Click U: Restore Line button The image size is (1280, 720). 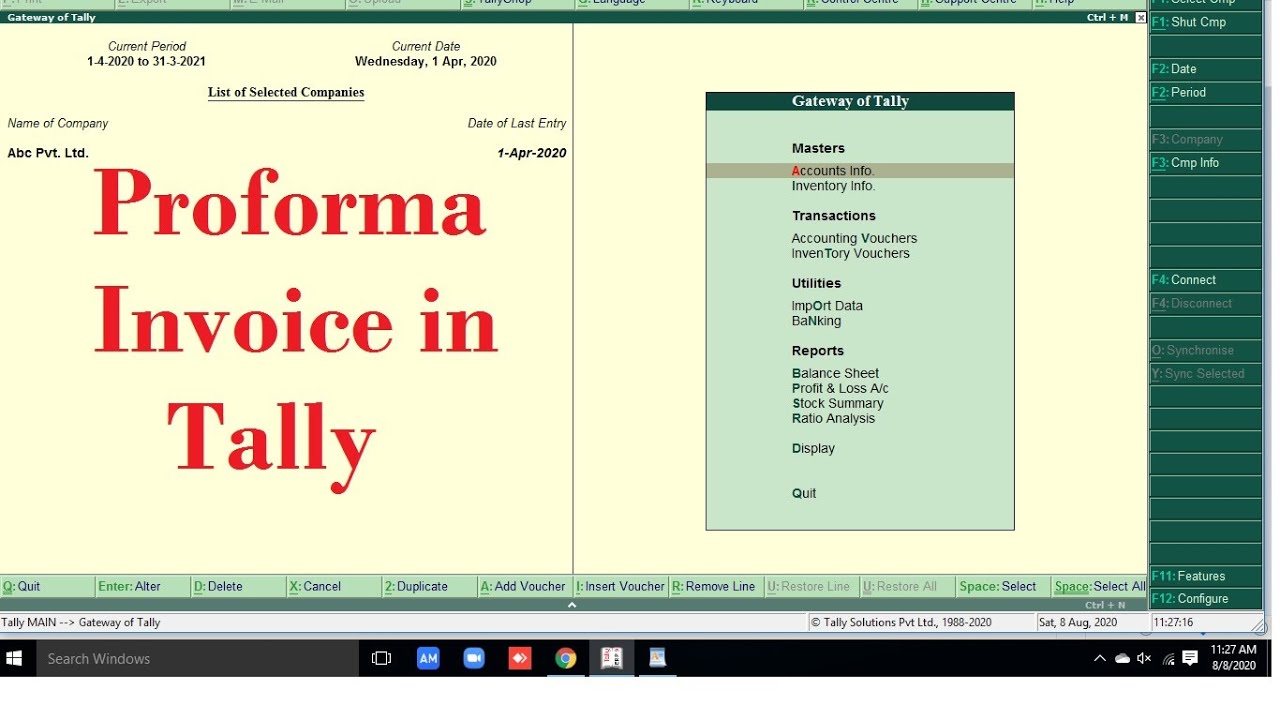point(812,587)
